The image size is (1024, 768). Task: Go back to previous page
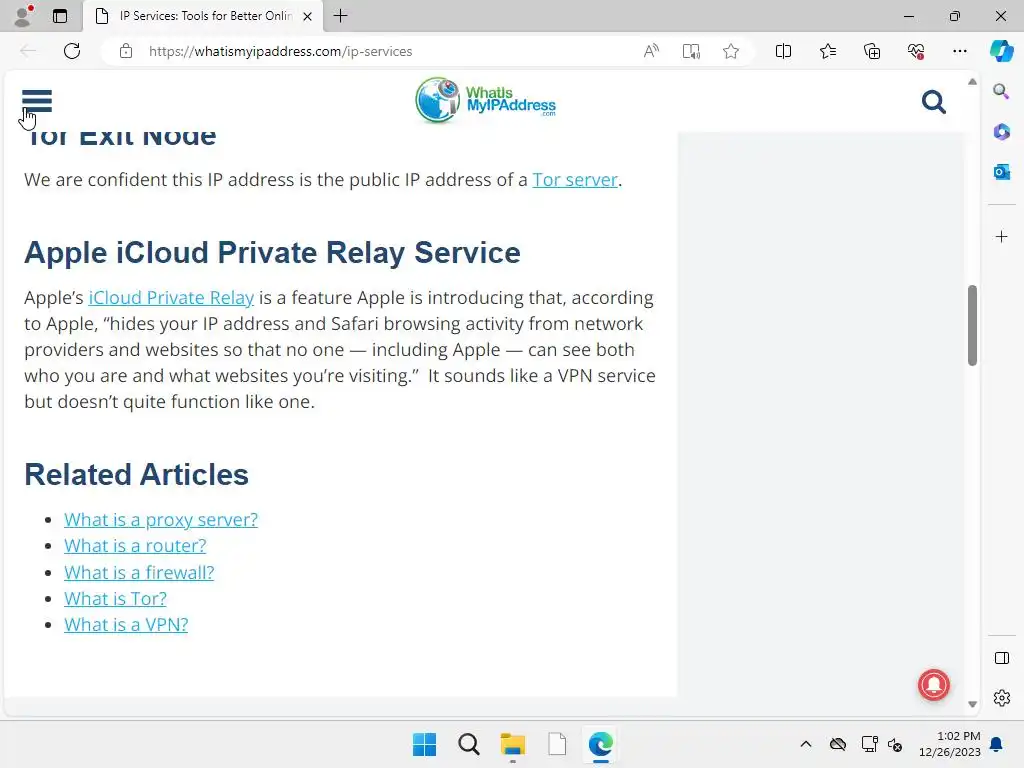pyautogui.click(x=27, y=51)
